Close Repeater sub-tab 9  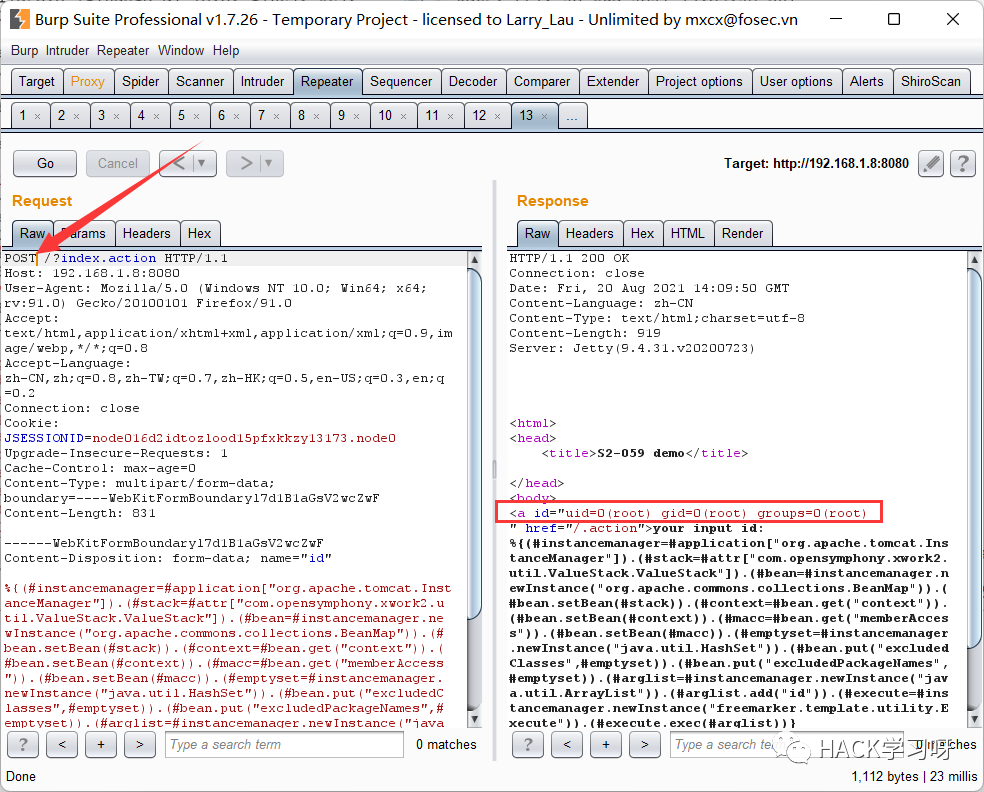356,117
